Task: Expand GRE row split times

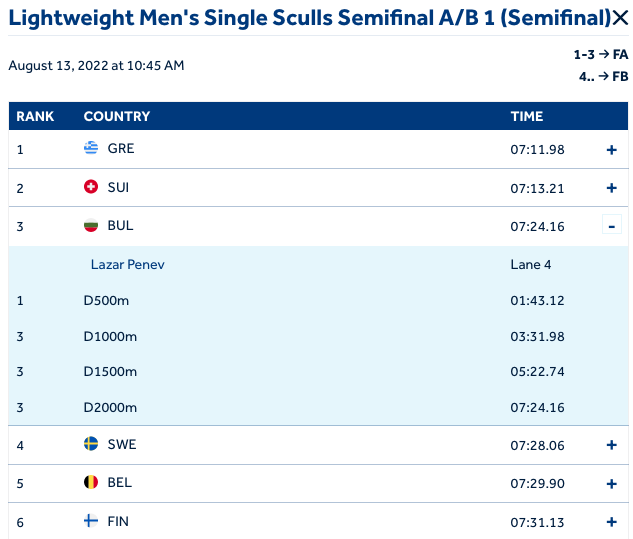Action: [612, 149]
